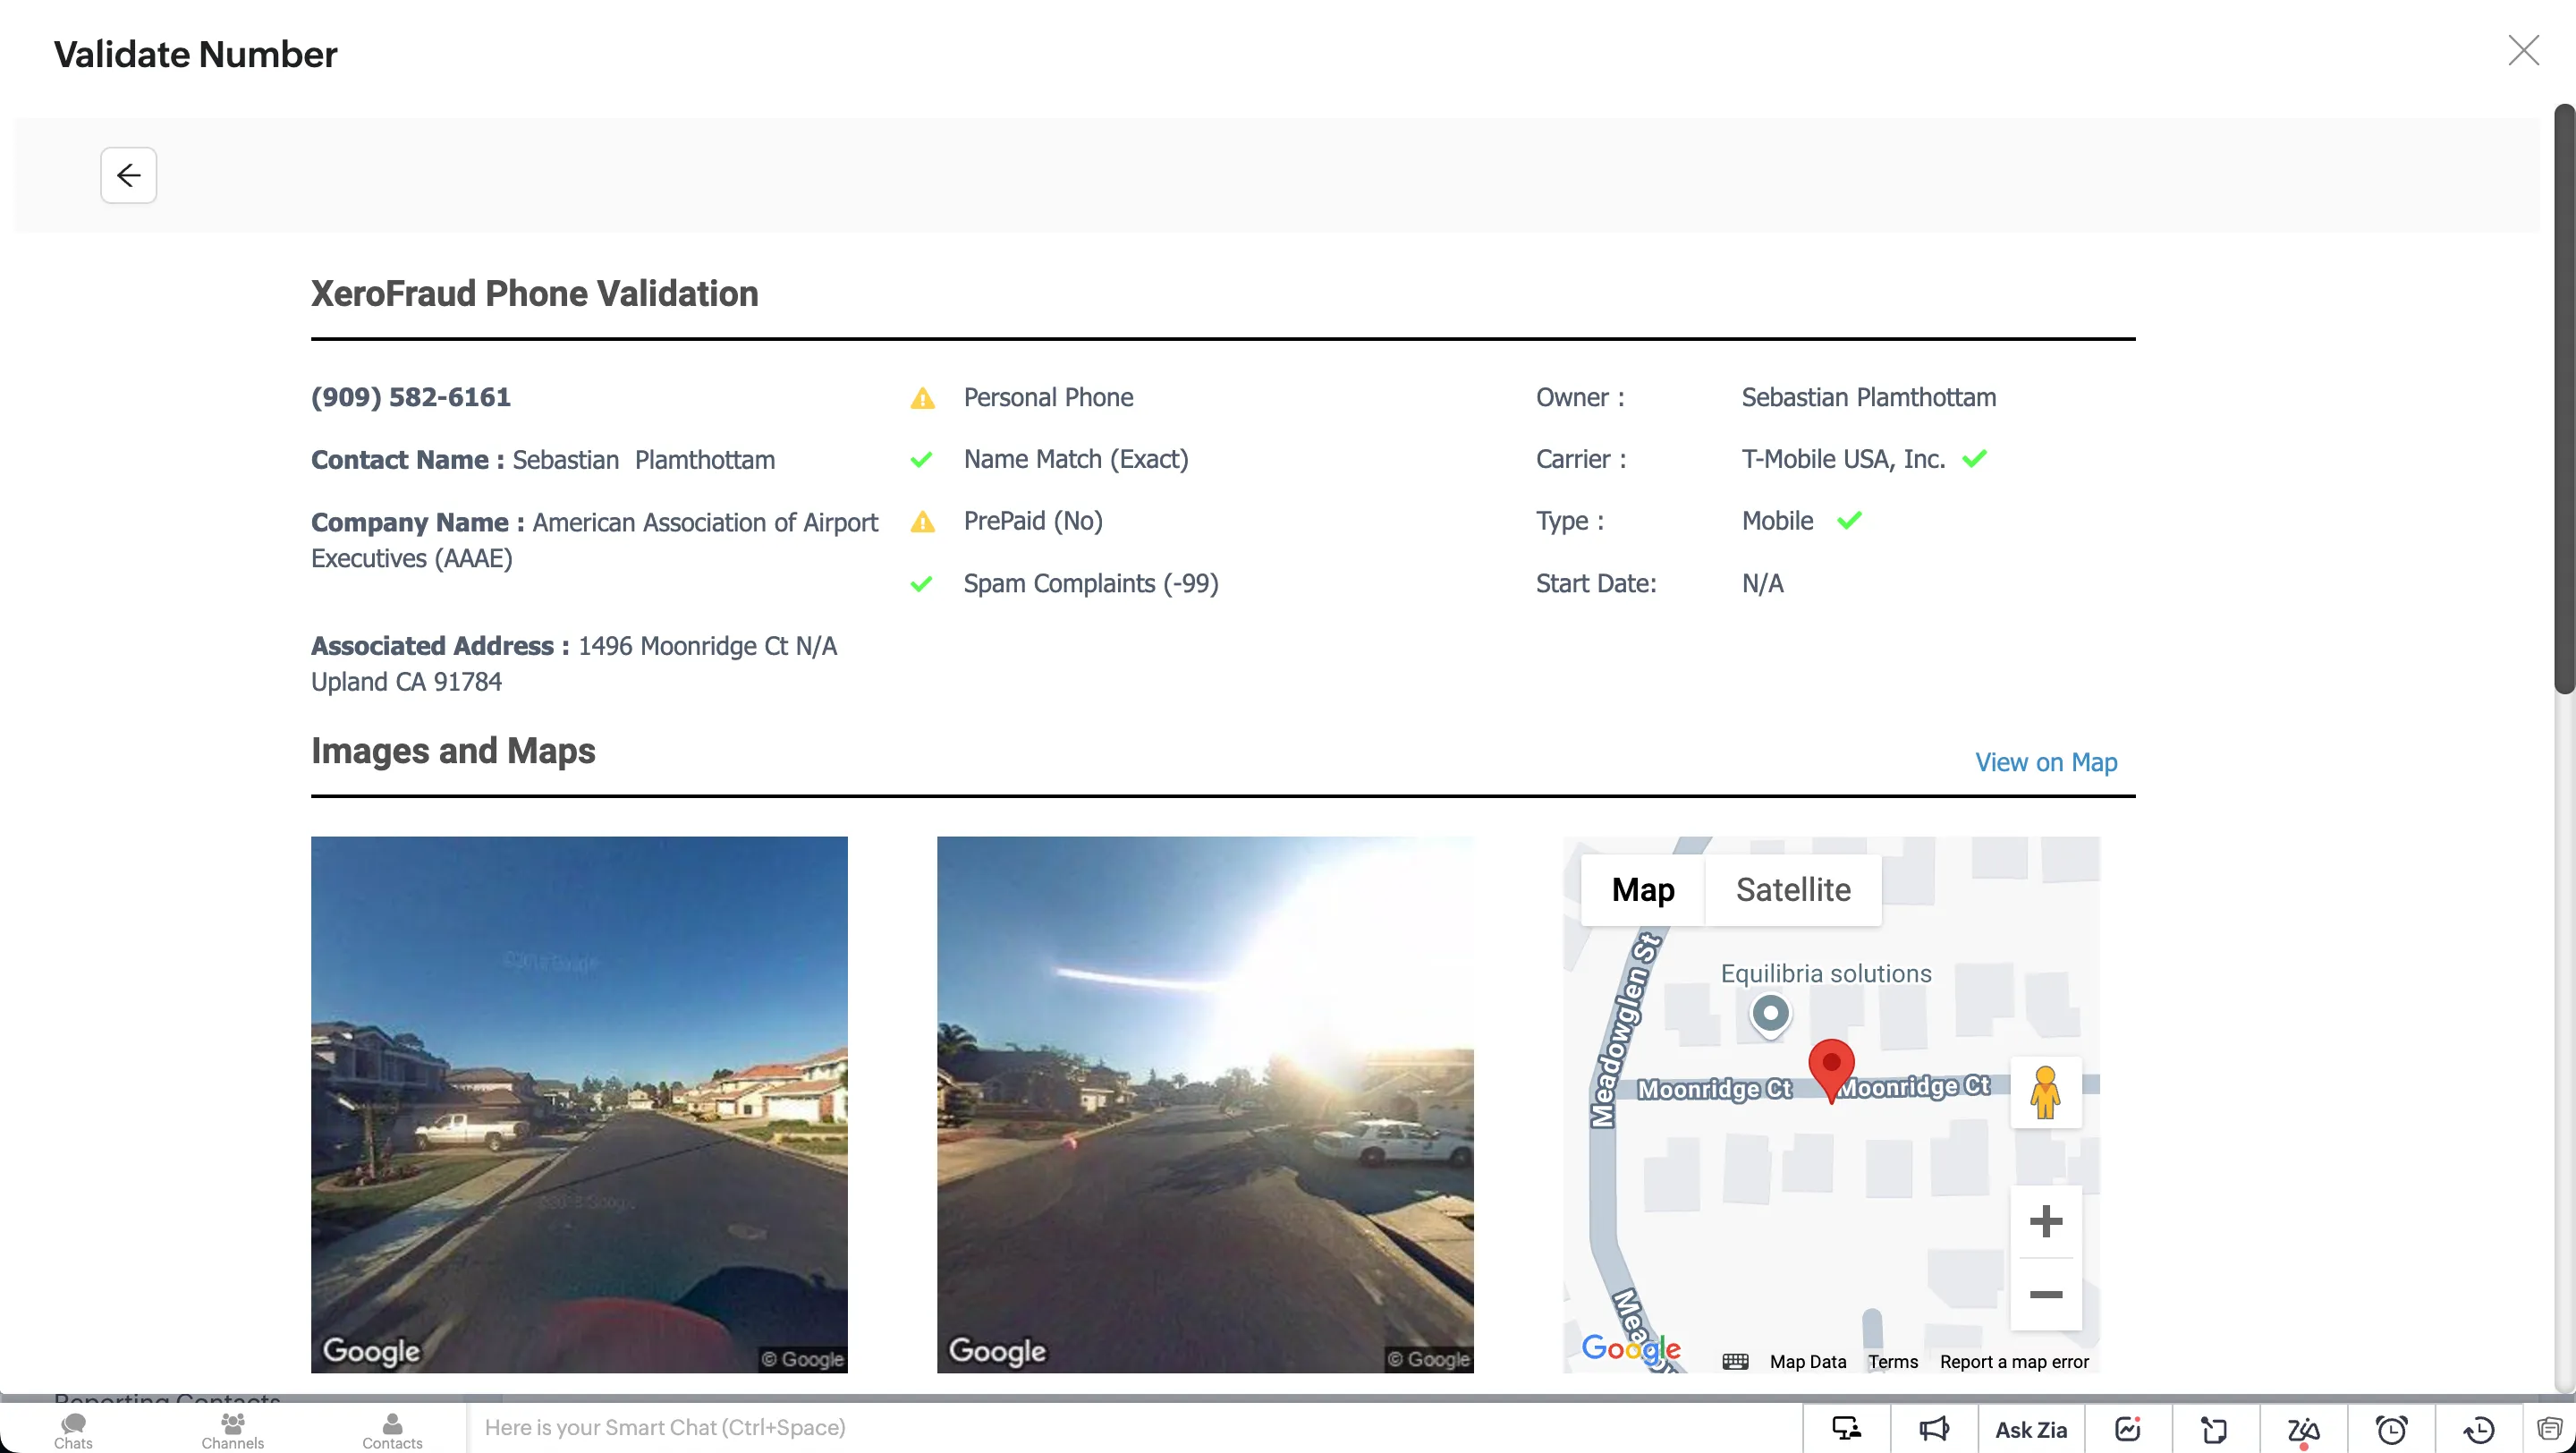
Task: Open Channels in bottom bar
Action: 232,1431
